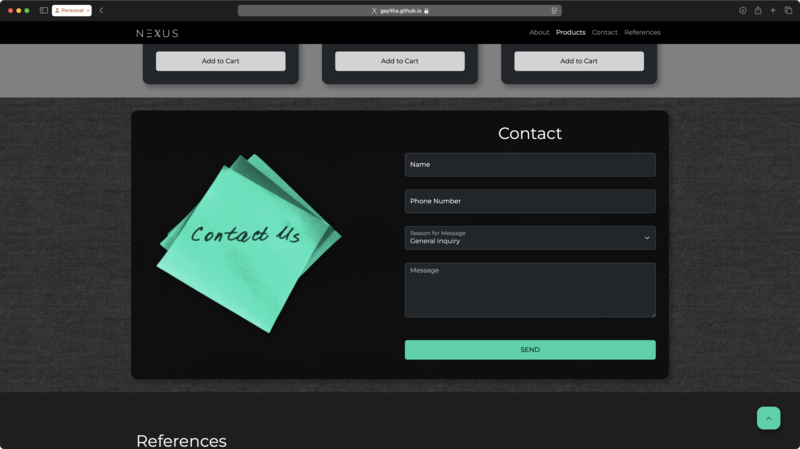This screenshot has height=449, width=800.
Task: Open the Reader view icon in address bar
Action: pos(553,10)
